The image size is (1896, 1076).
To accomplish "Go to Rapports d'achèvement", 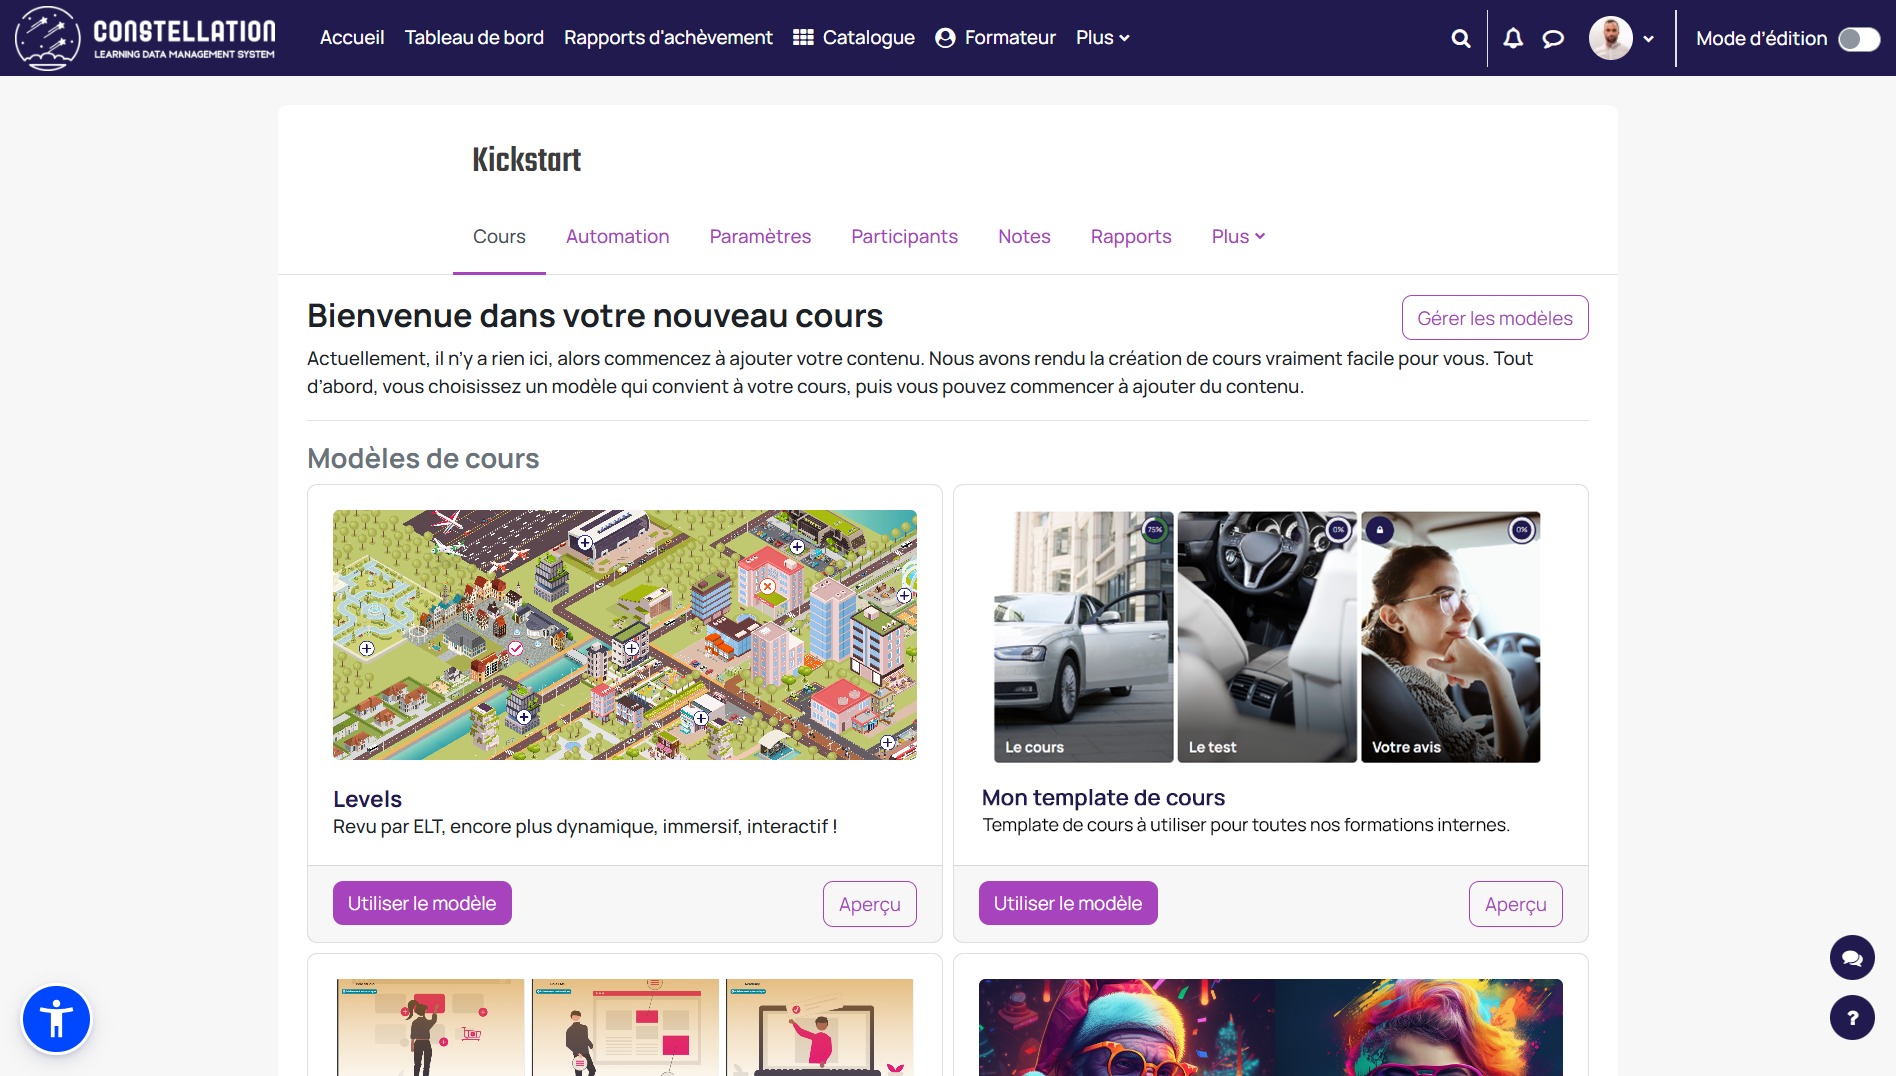I will click(668, 38).
